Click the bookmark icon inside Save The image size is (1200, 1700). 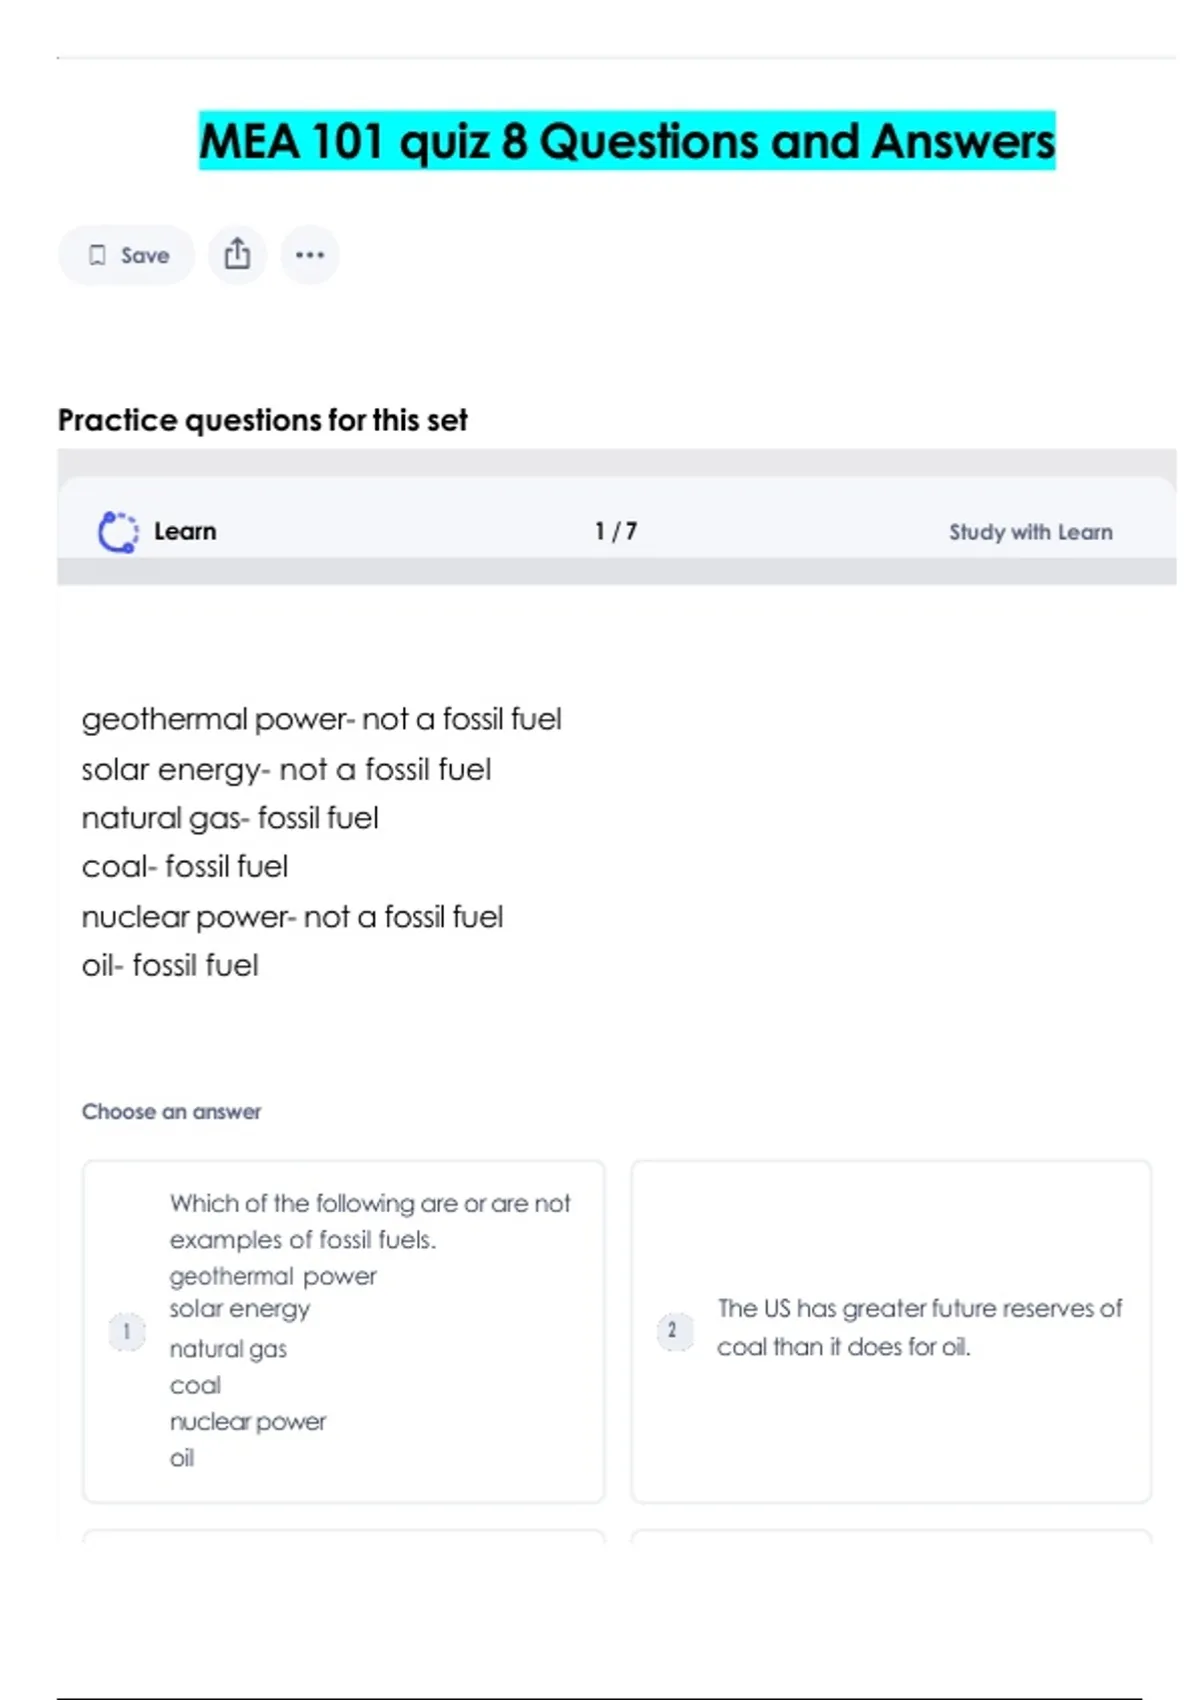[x=97, y=255]
